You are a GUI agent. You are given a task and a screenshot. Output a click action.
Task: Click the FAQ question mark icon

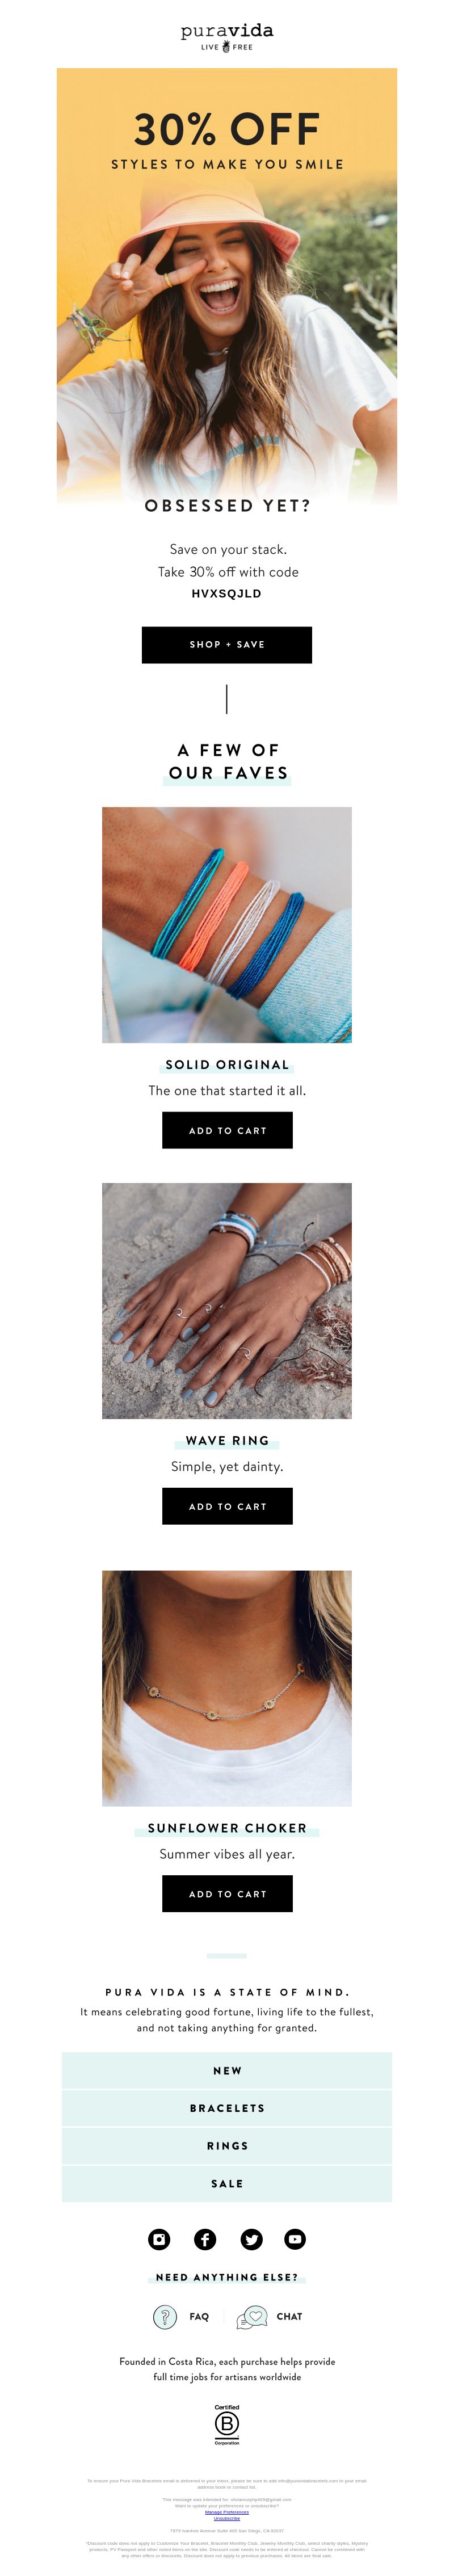click(164, 2316)
